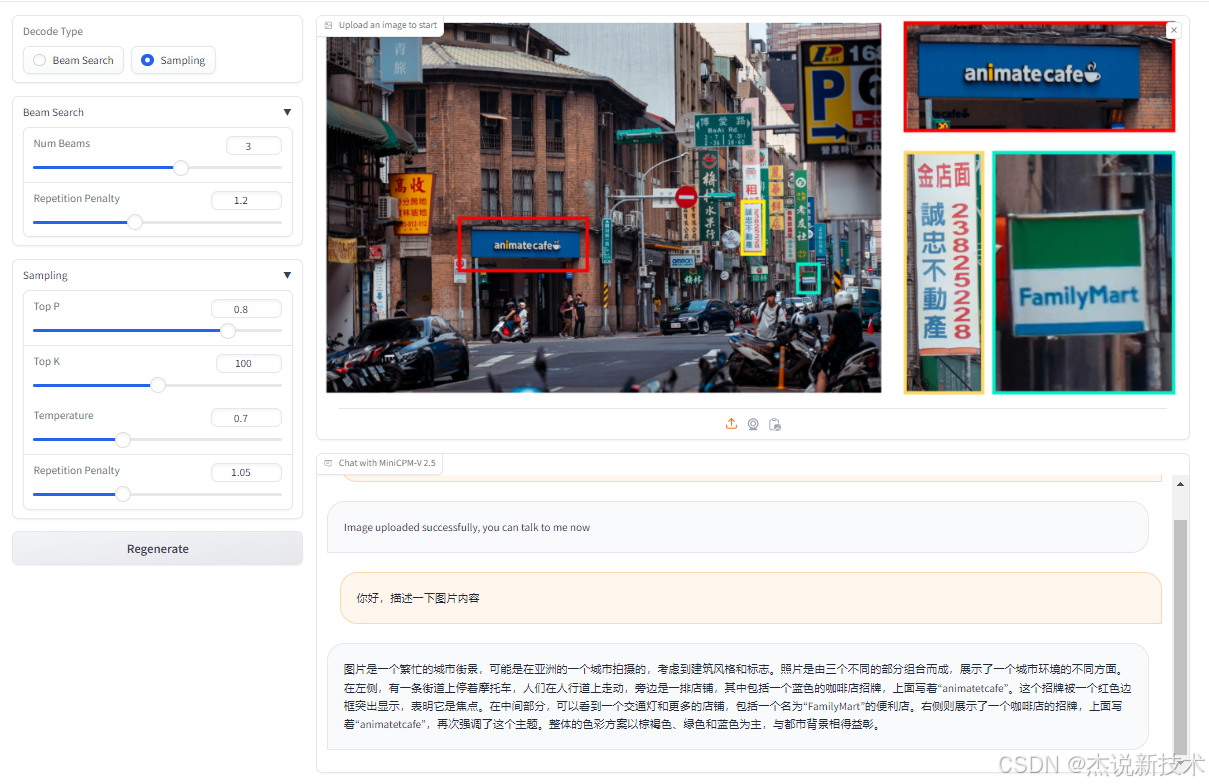Click the chat scrollbar up arrow
This screenshot has width=1209, height=784.
click(x=1180, y=484)
